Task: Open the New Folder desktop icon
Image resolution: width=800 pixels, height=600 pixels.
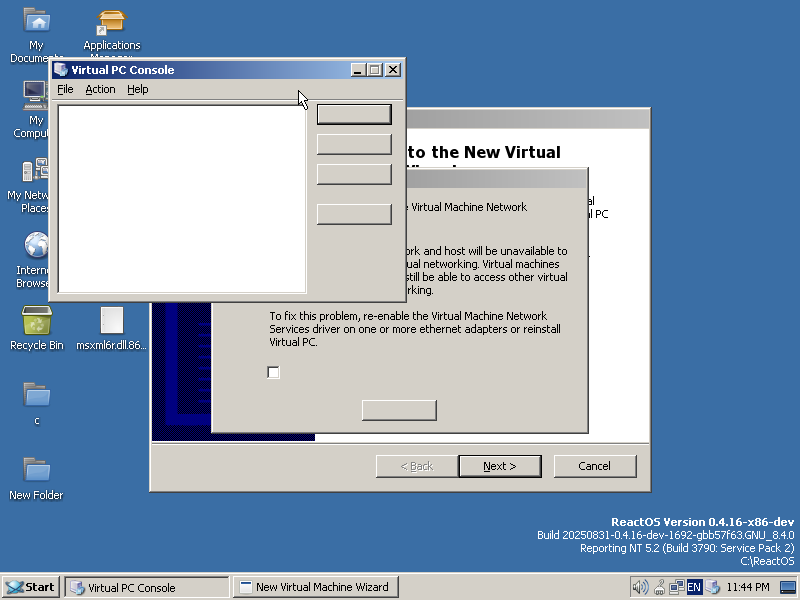Action: [x=37, y=471]
